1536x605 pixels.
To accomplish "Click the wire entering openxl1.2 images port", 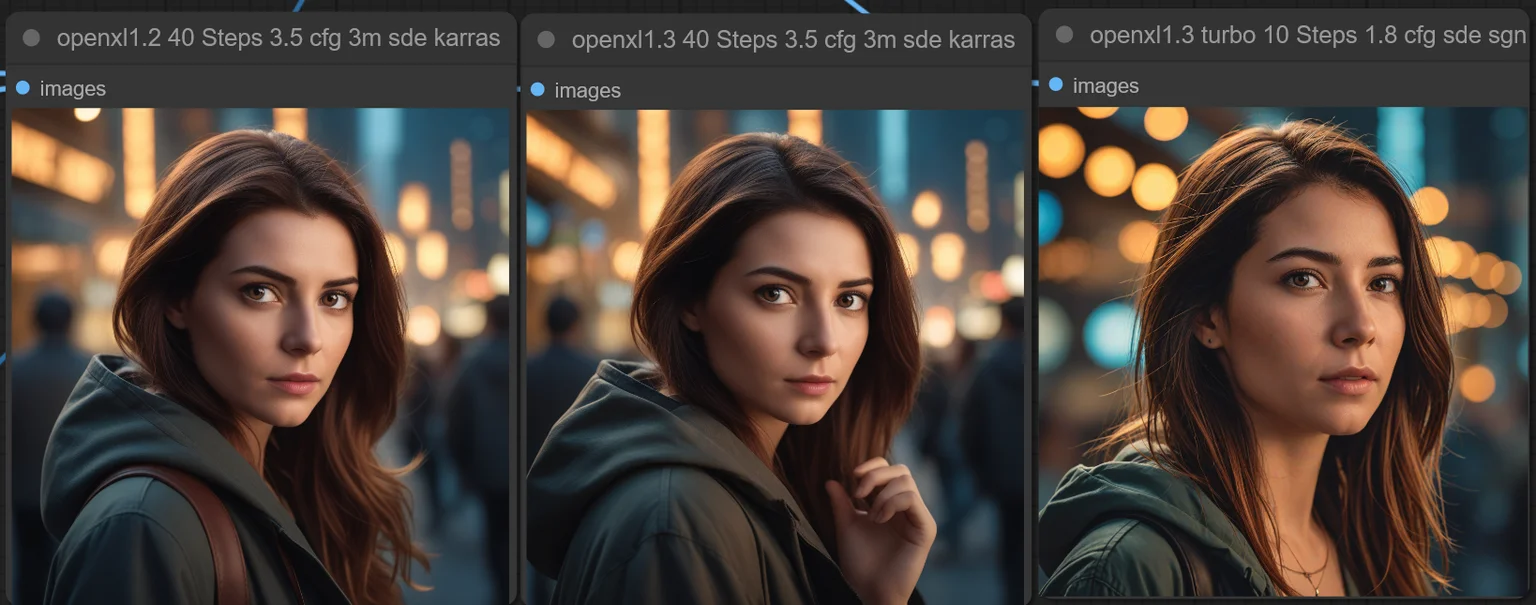I will pyautogui.click(x=3, y=82).
